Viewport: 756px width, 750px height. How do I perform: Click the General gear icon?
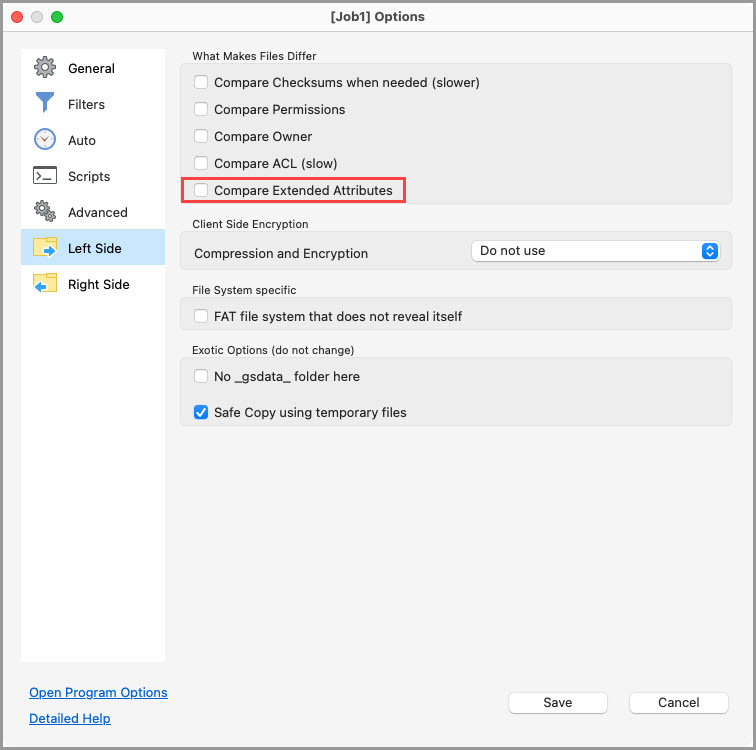click(x=45, y=68)
